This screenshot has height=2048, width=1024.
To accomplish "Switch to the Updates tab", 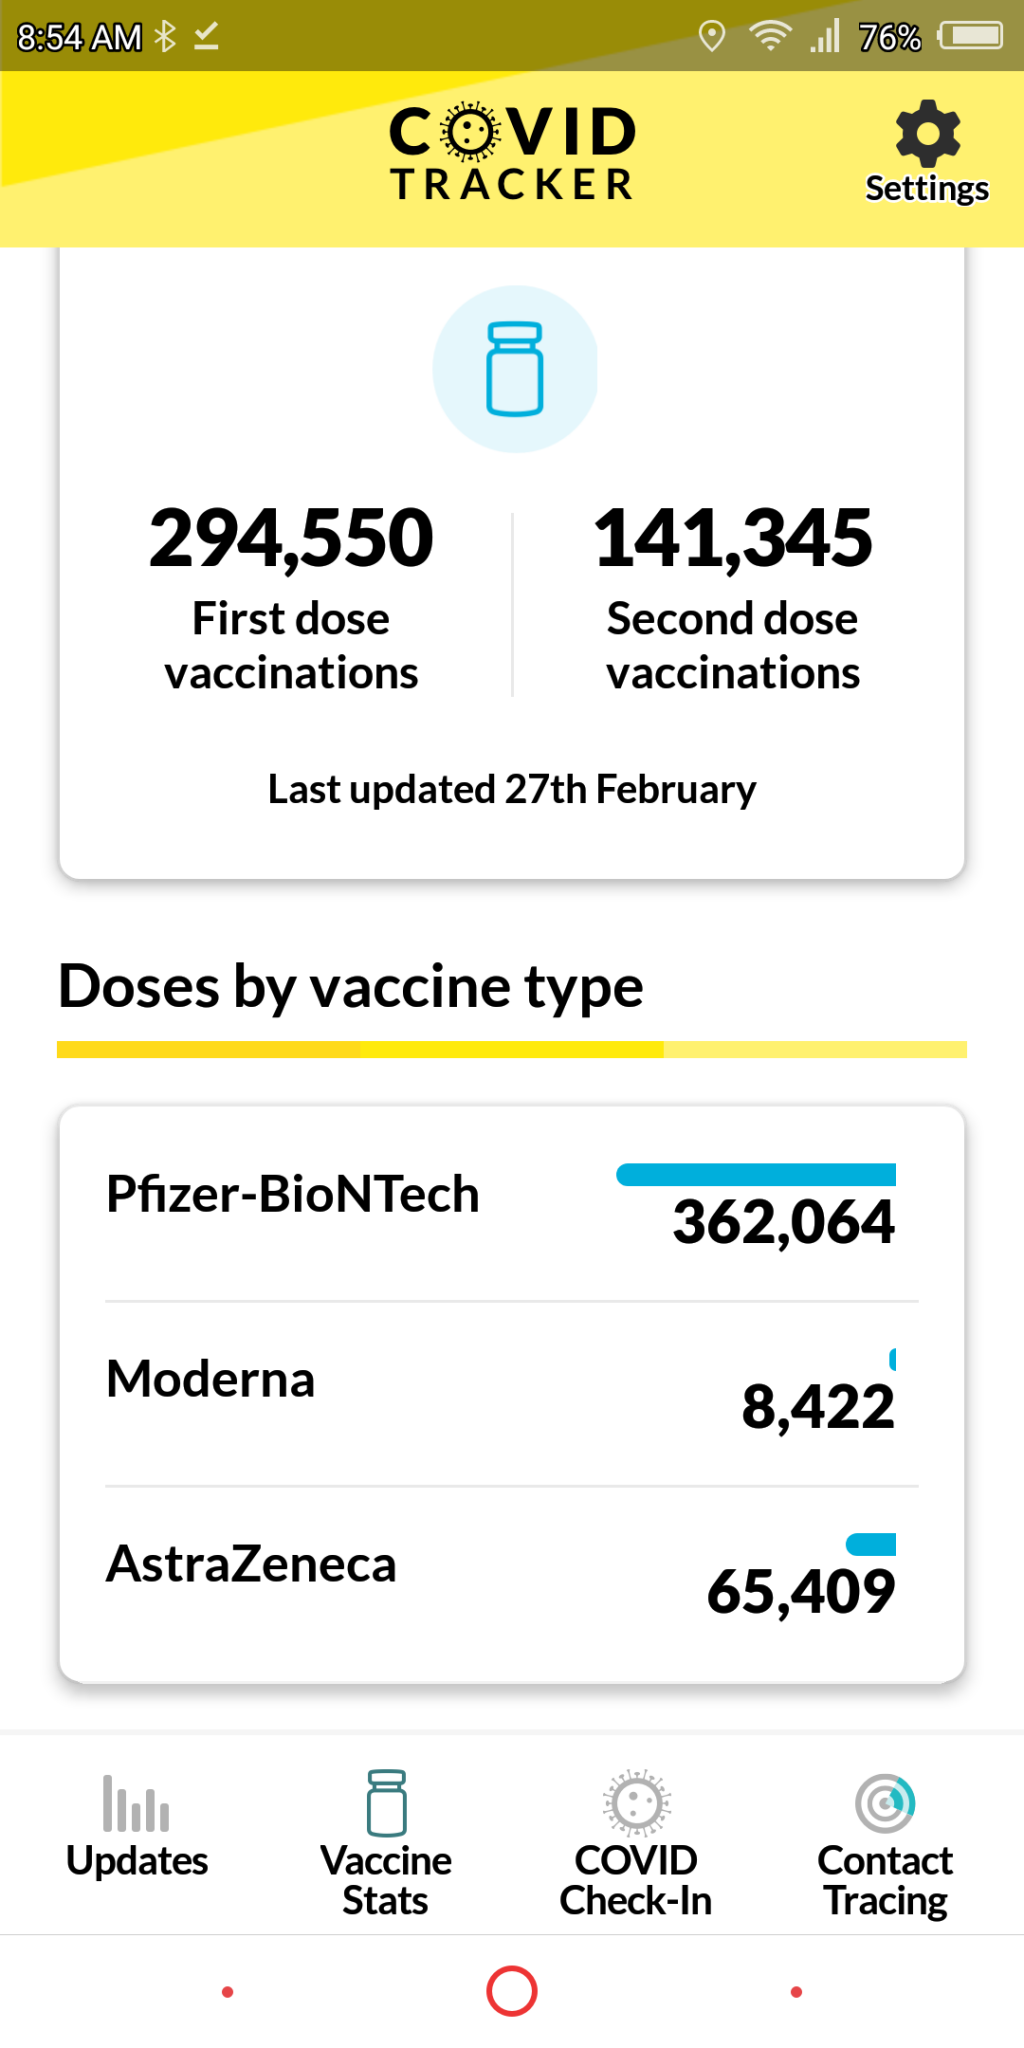I will point(137,1860).
